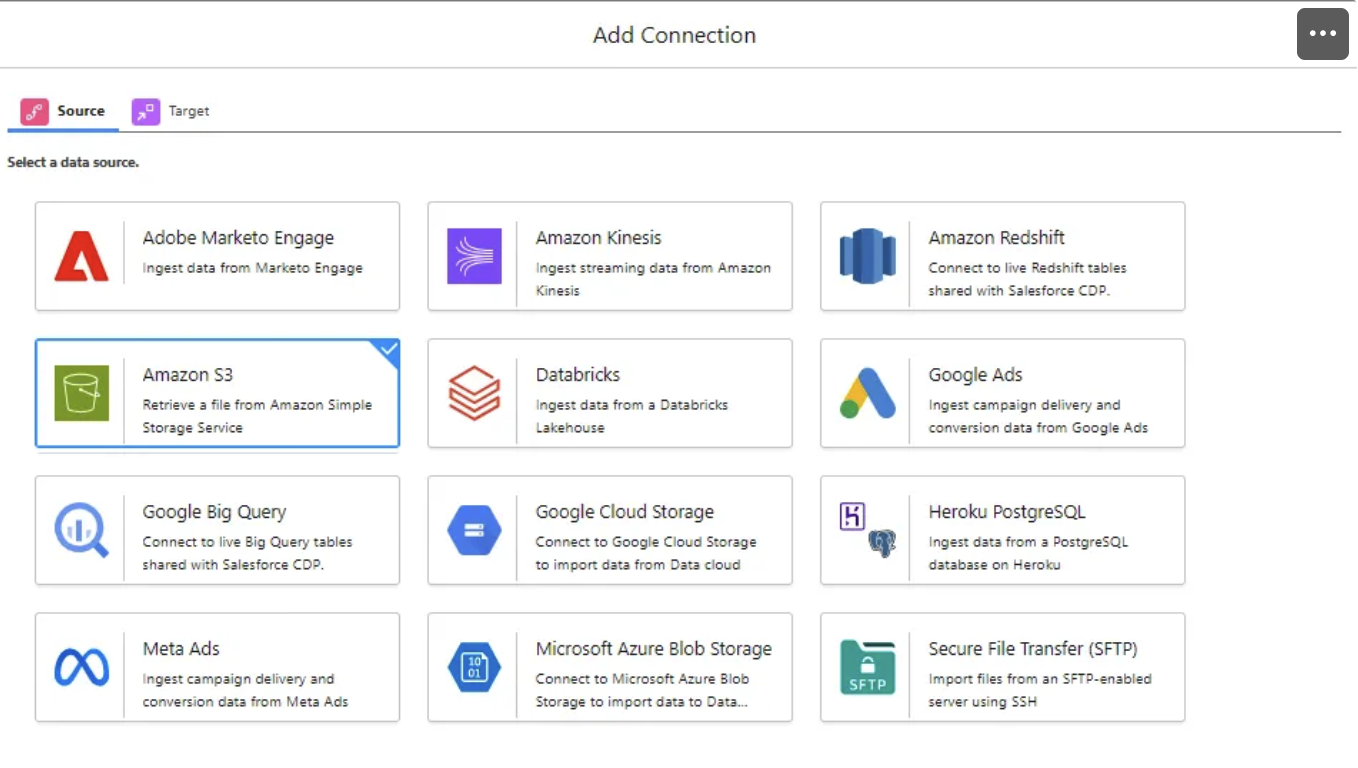Pick the Secure File Transfer (SFTP) tile
Screen dimensions: 1358x768
[1002, 666]
